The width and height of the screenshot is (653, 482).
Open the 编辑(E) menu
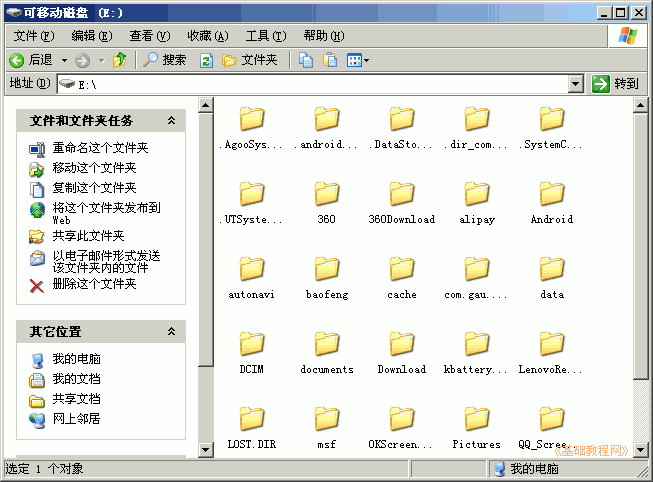[92, 36]
